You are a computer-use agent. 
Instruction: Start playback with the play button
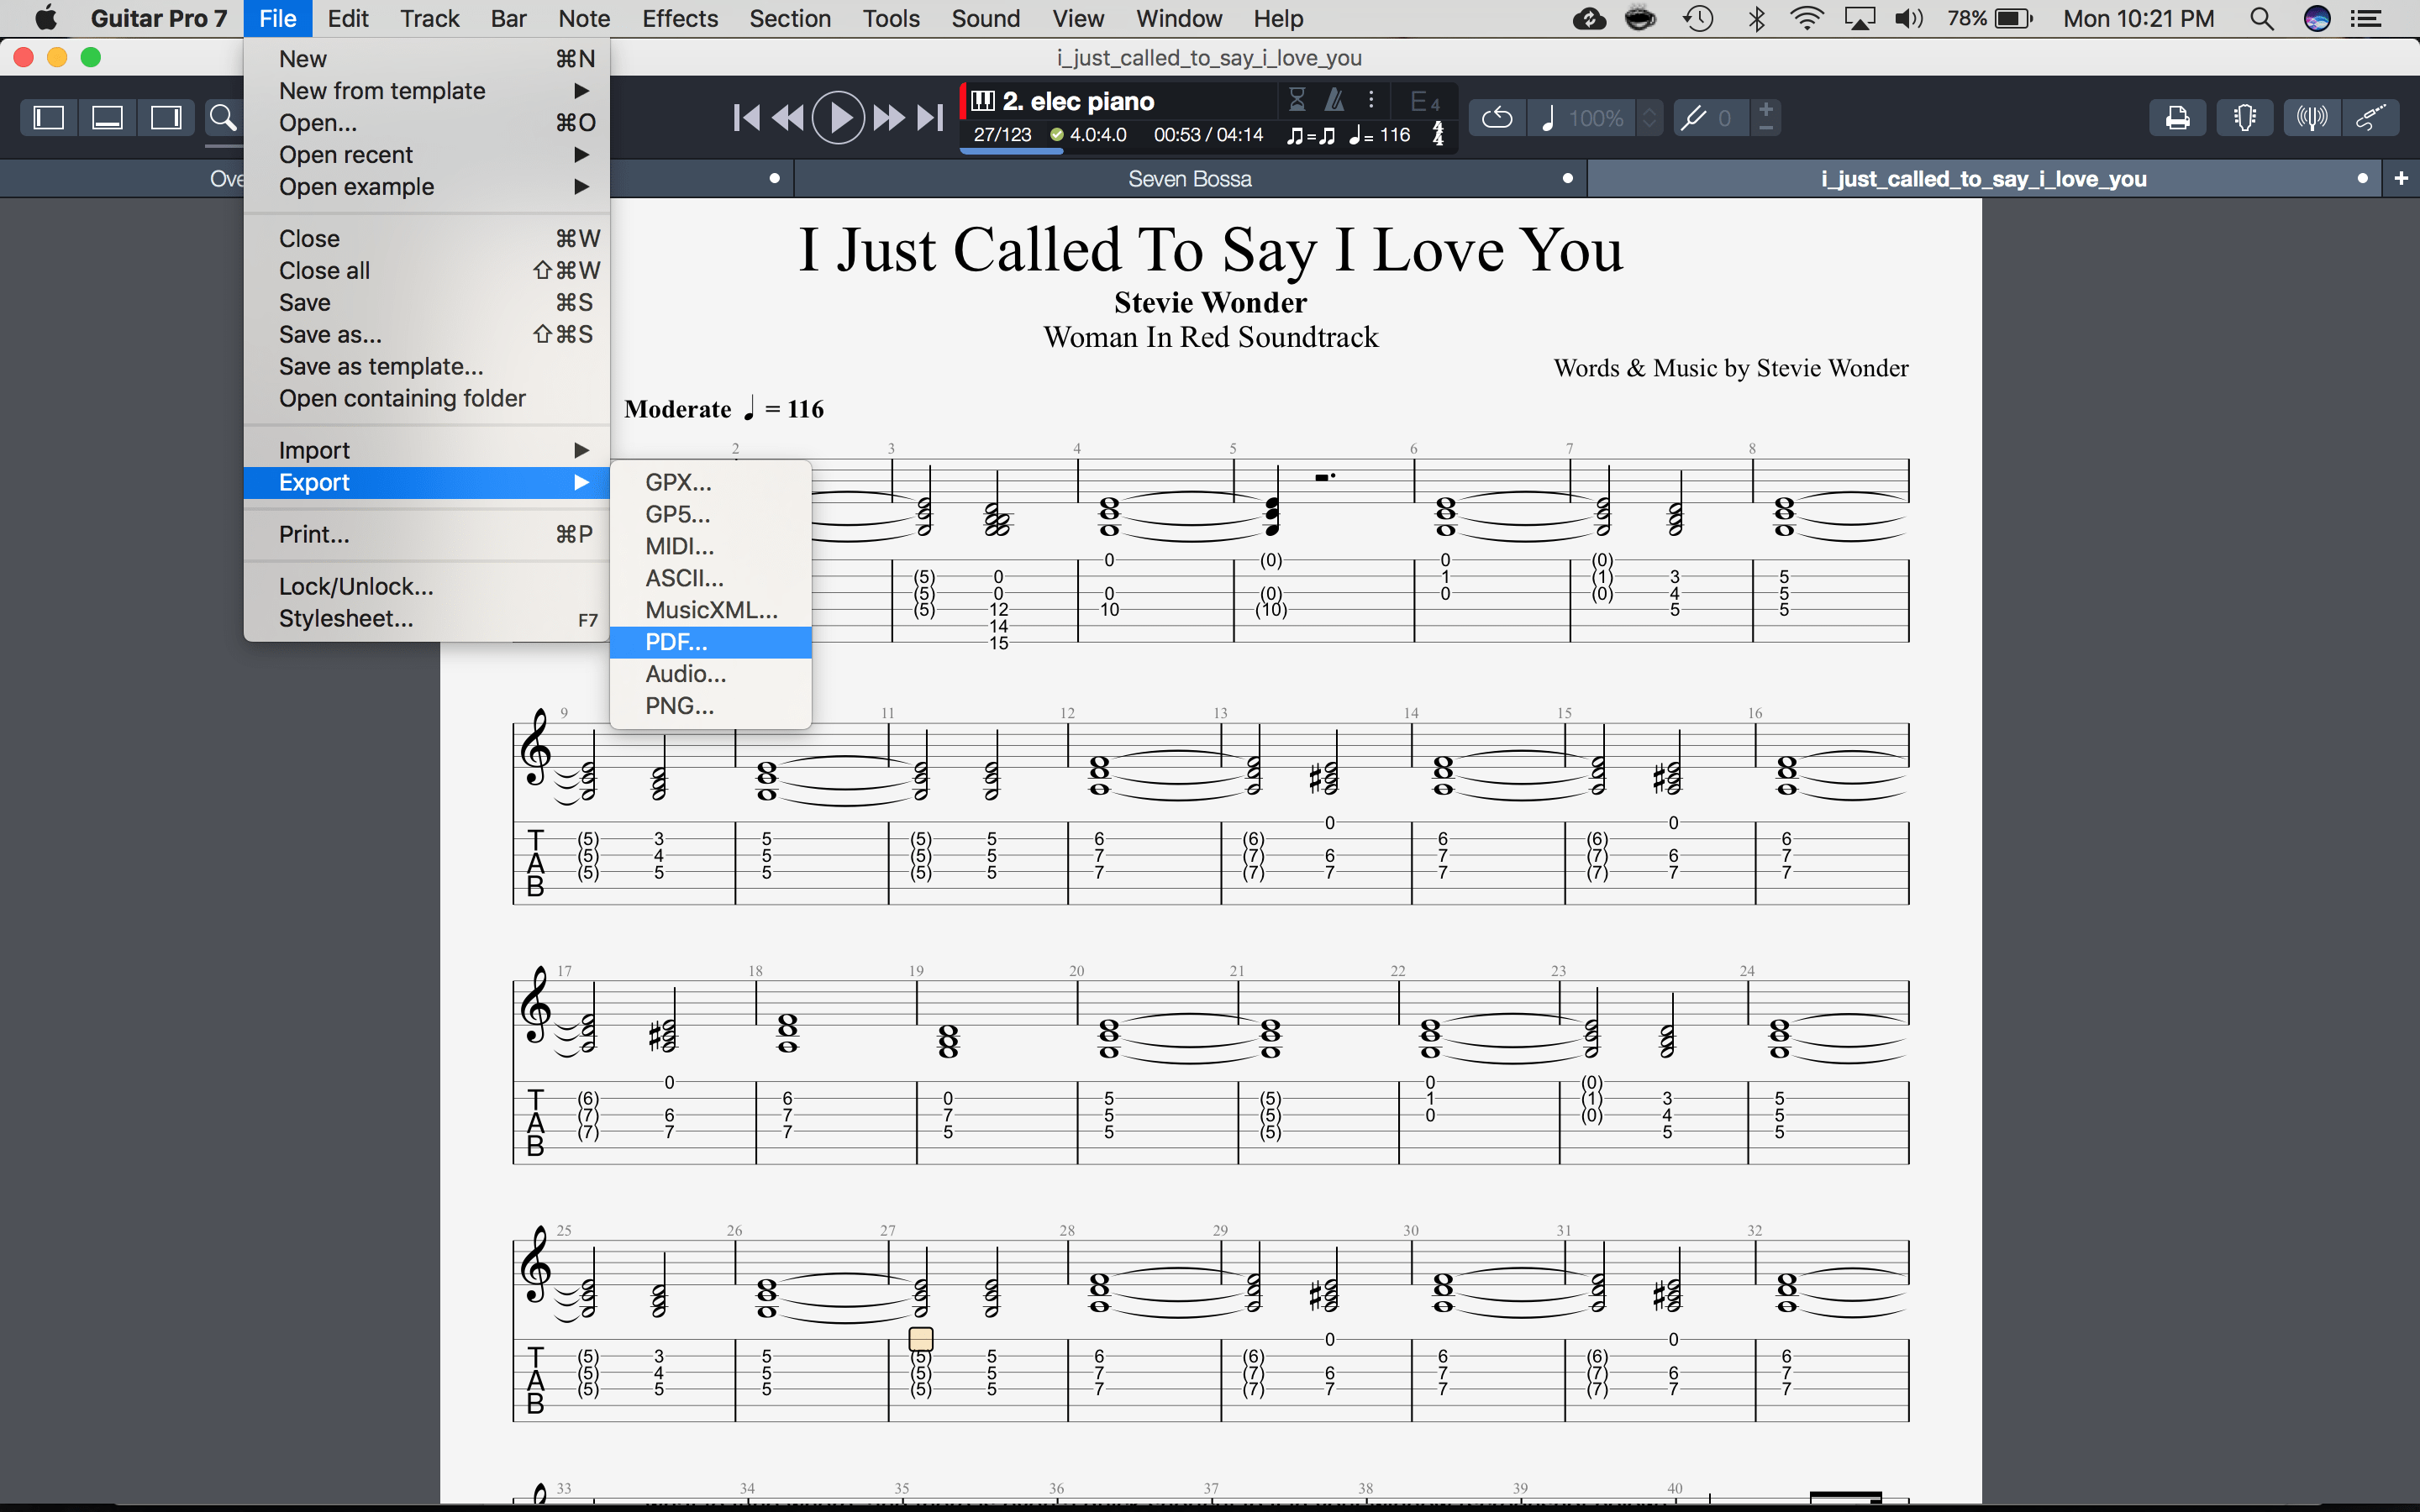[838, 118]
